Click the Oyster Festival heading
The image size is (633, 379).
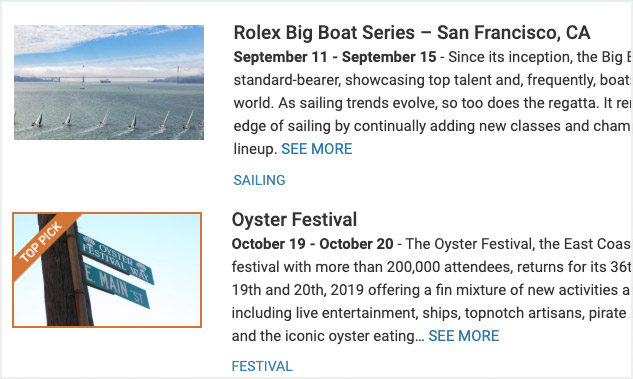coord(294,220)
